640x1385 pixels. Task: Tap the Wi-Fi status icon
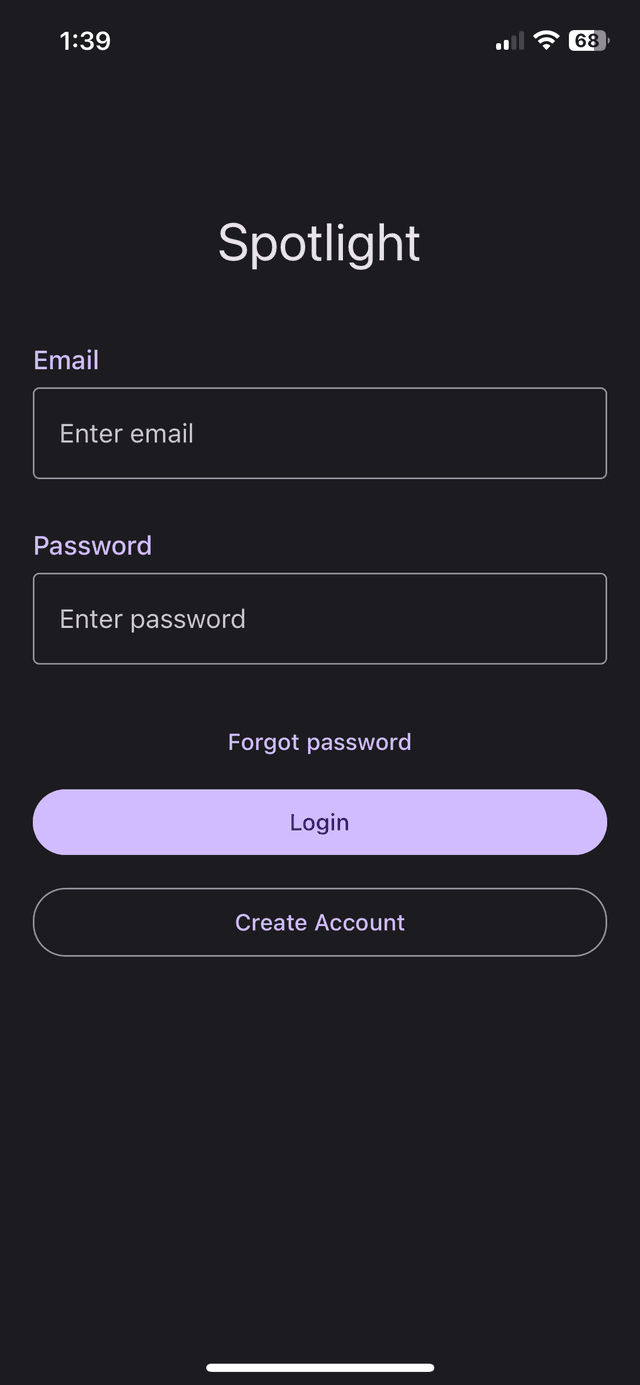(x=545, y=40)
